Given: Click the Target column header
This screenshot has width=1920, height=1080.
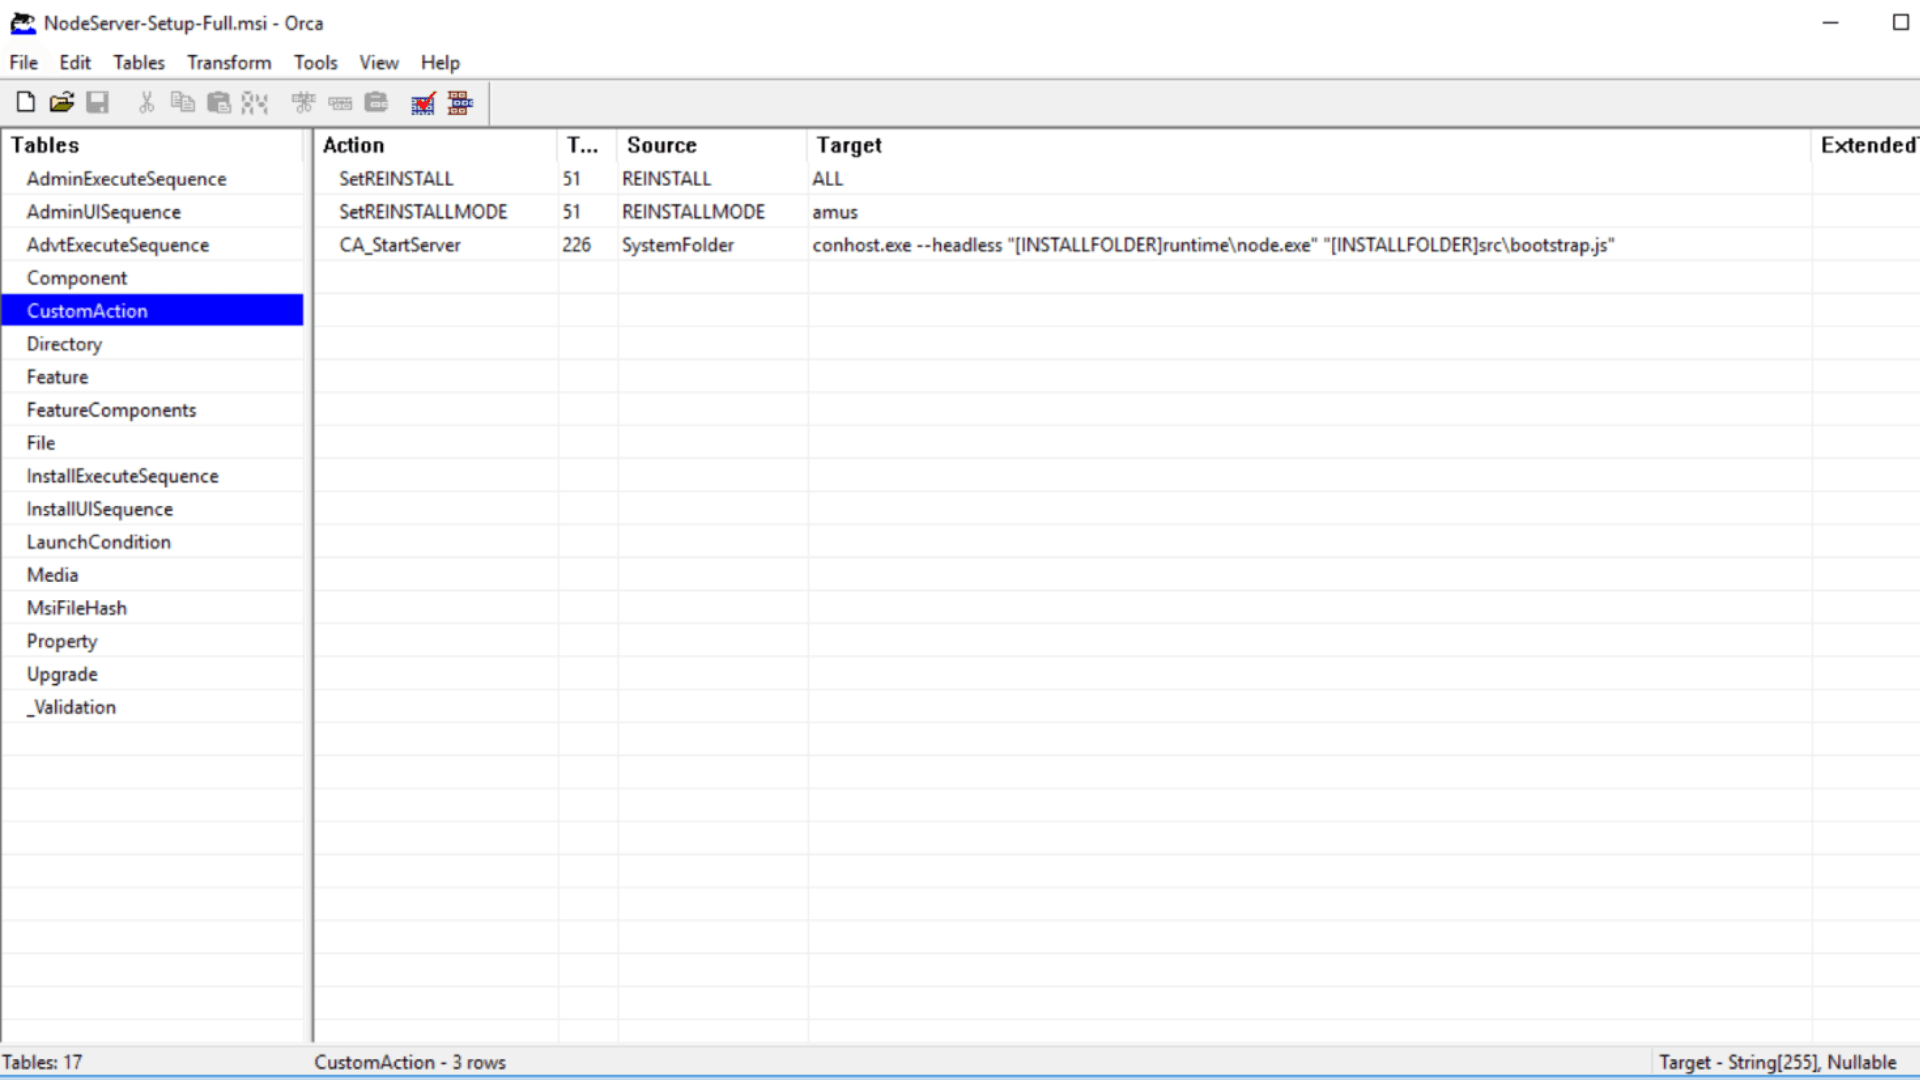Looking at the screenshot, I should 849,145.
